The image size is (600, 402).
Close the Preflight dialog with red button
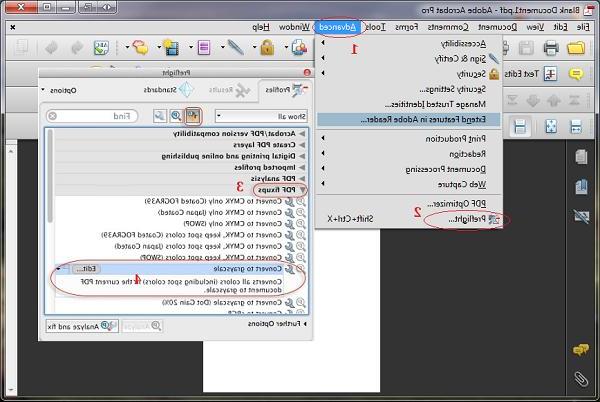pyautogui.click(x=307, y=72)
